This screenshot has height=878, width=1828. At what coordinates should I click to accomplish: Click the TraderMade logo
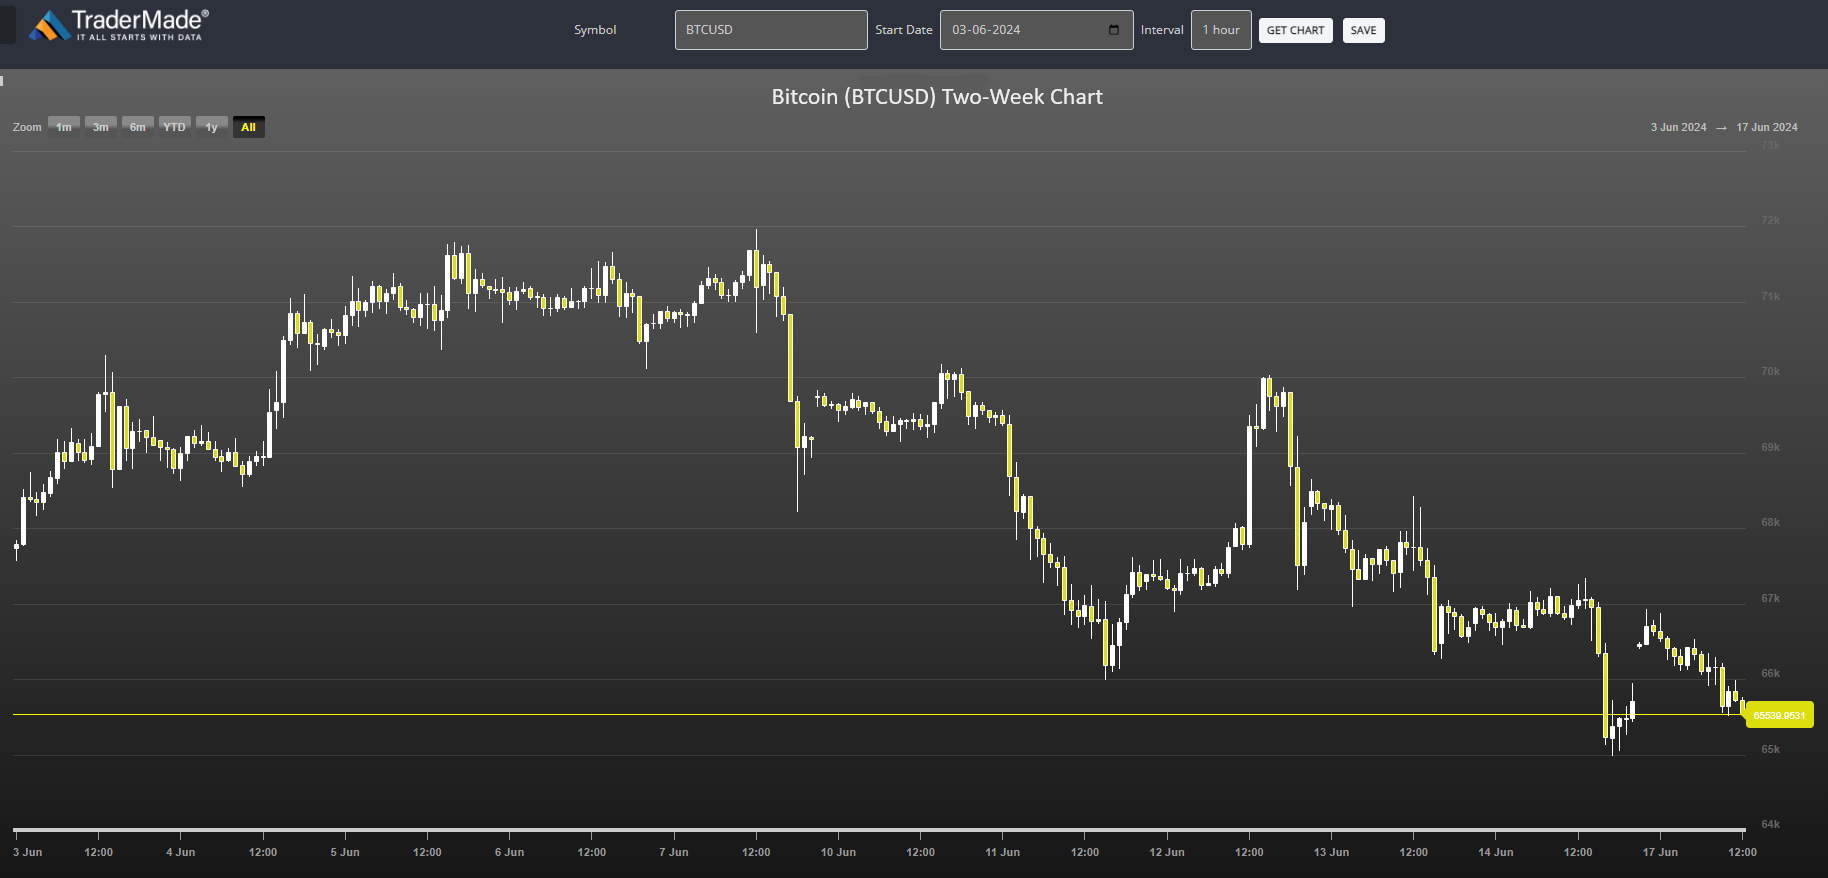119,25
